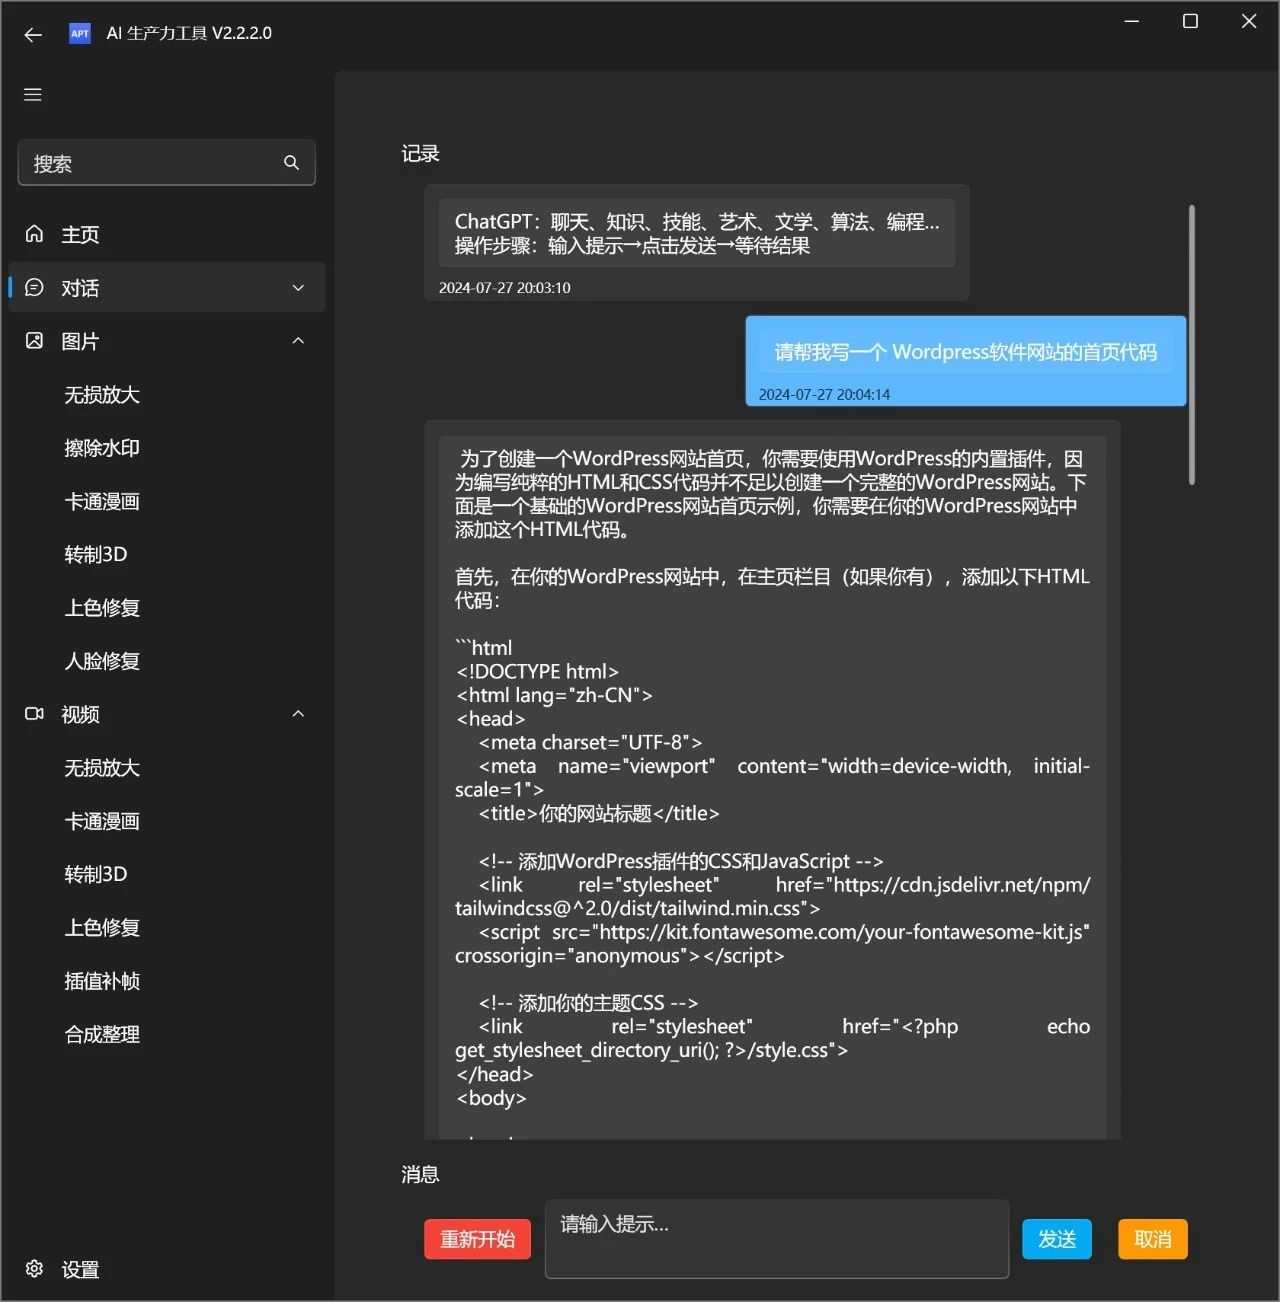Collapse the 图片 section chevron
The height and width of the screenshot is (1302, 1280).
pos(298,341)
